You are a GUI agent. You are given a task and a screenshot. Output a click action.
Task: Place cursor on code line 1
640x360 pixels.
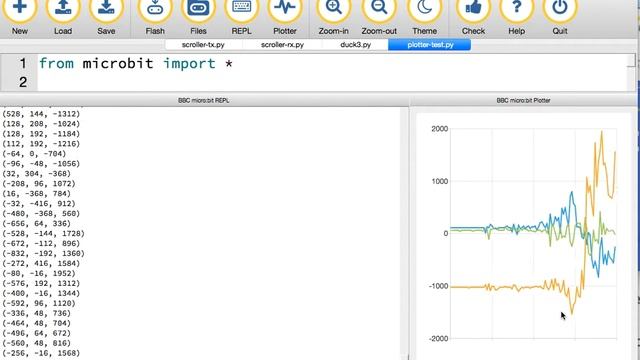coord(333,64)
